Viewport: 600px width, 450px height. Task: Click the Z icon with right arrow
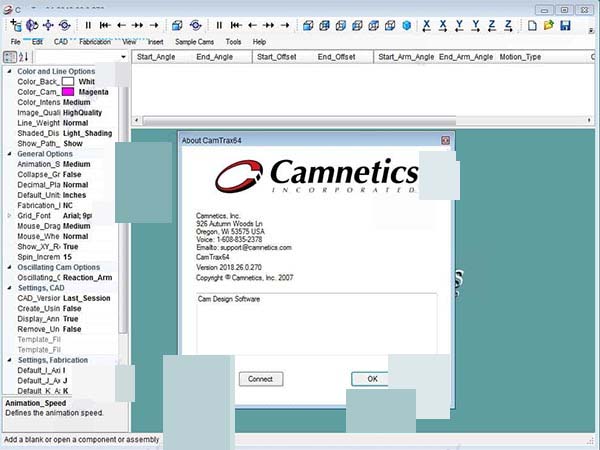point(508,26)
